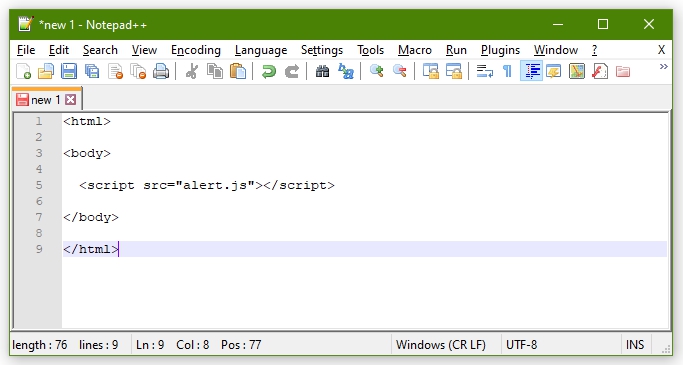
Task: Click line number 5 in margin
Action: [39, 185]
